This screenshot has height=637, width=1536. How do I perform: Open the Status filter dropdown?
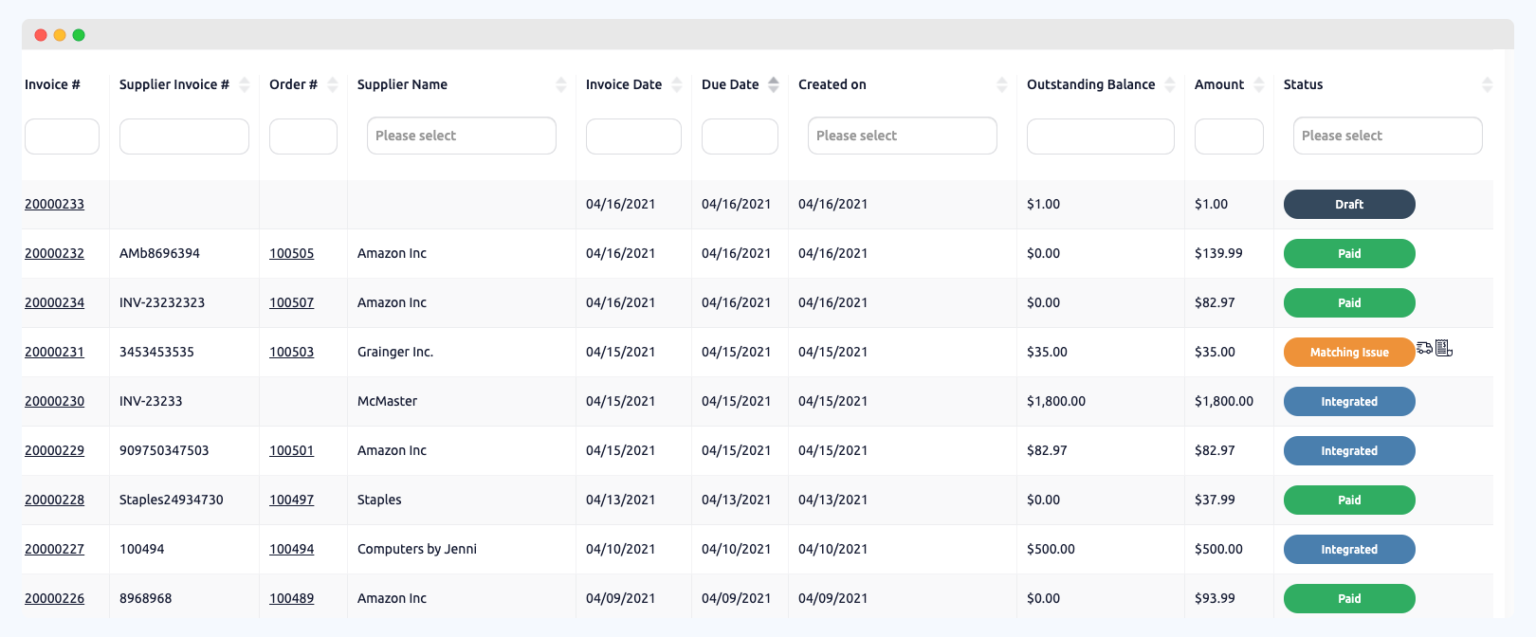click(1387, 135)
